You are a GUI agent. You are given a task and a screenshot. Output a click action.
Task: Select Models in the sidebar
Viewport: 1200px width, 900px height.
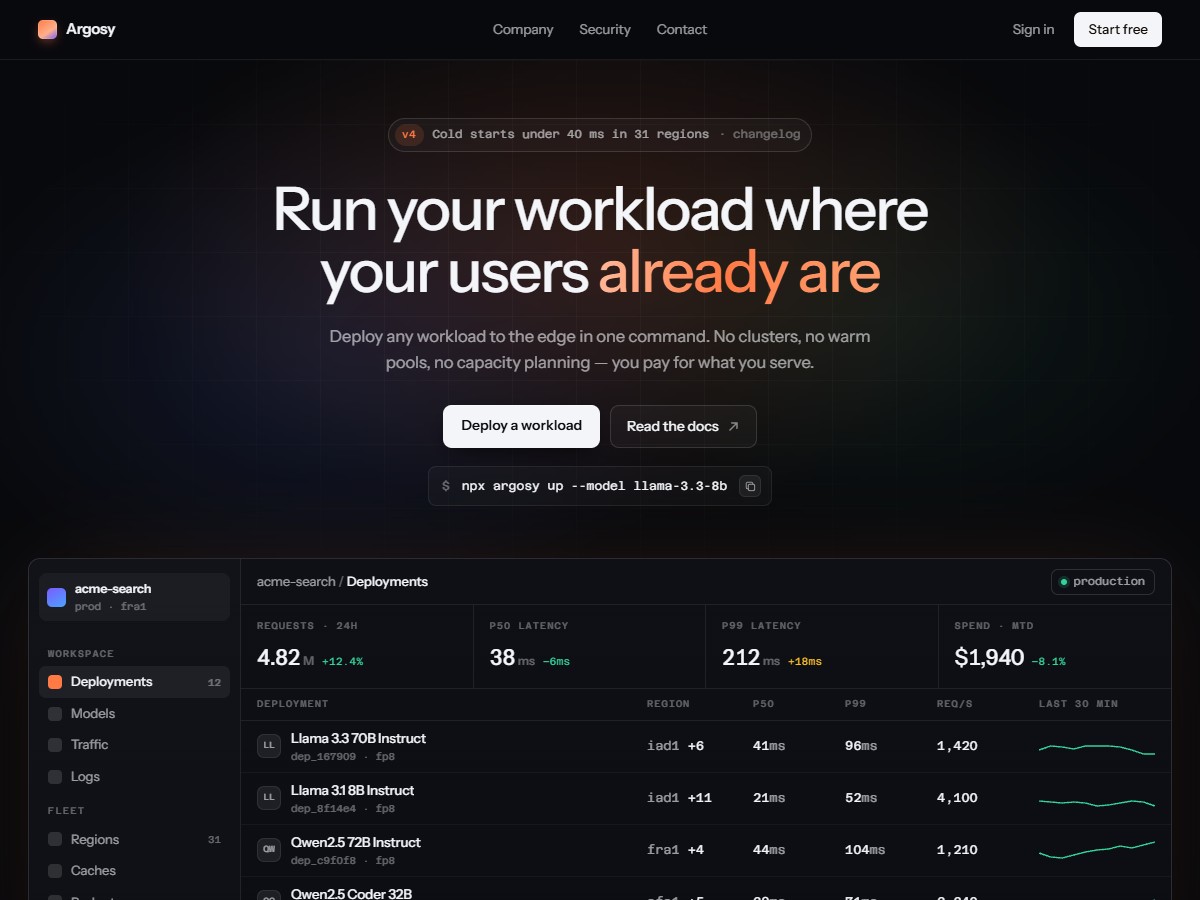tap(134, 714)
